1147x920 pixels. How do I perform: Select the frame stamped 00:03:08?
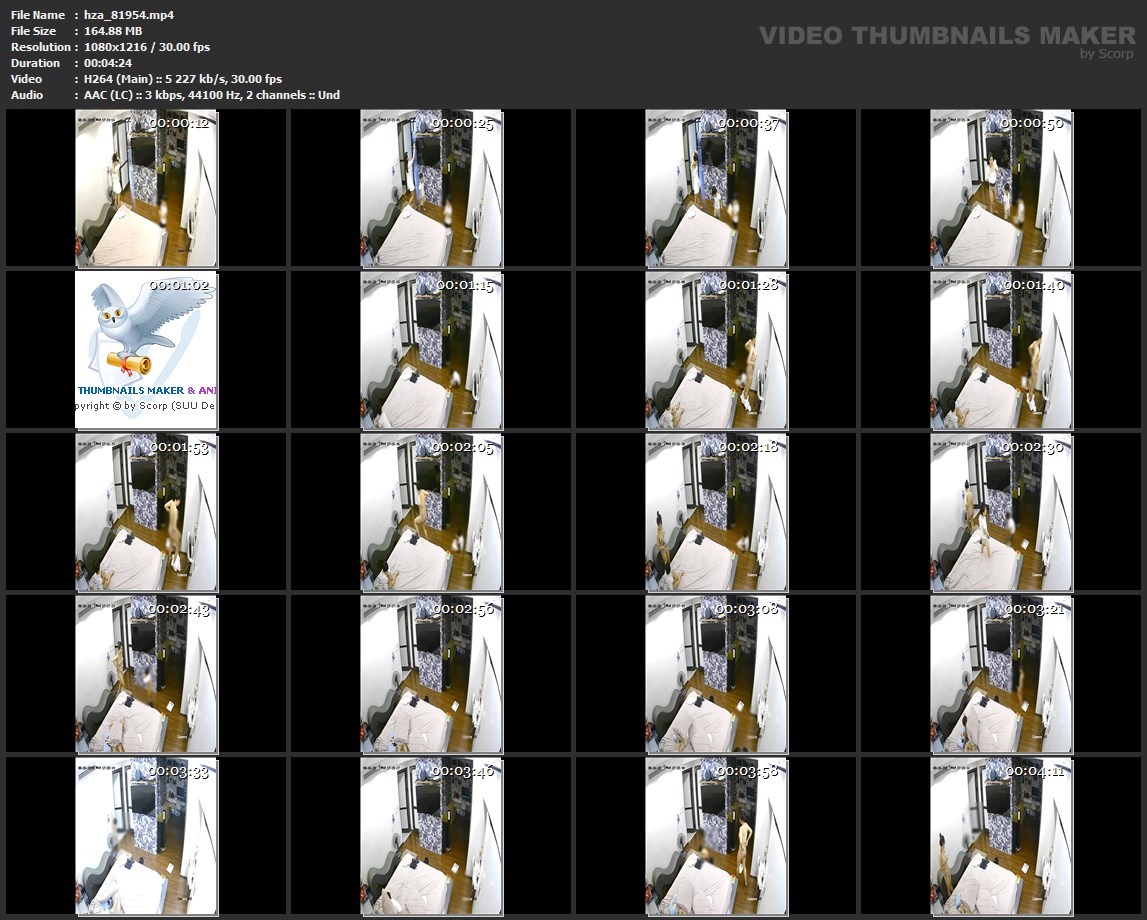click(716, 673)
